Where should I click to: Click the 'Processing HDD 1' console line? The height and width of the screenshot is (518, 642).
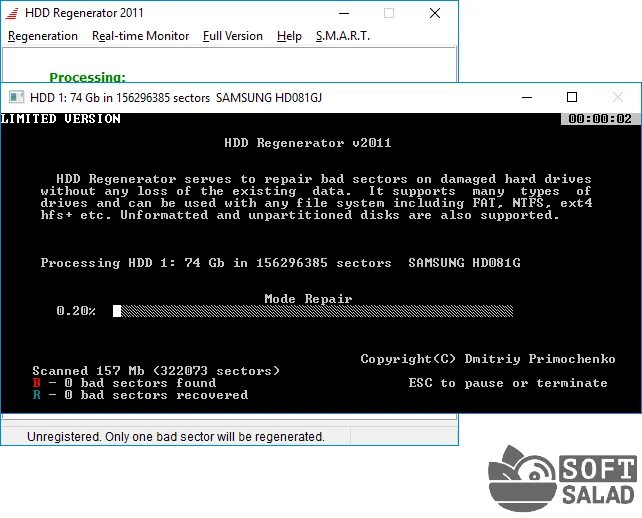280,262
